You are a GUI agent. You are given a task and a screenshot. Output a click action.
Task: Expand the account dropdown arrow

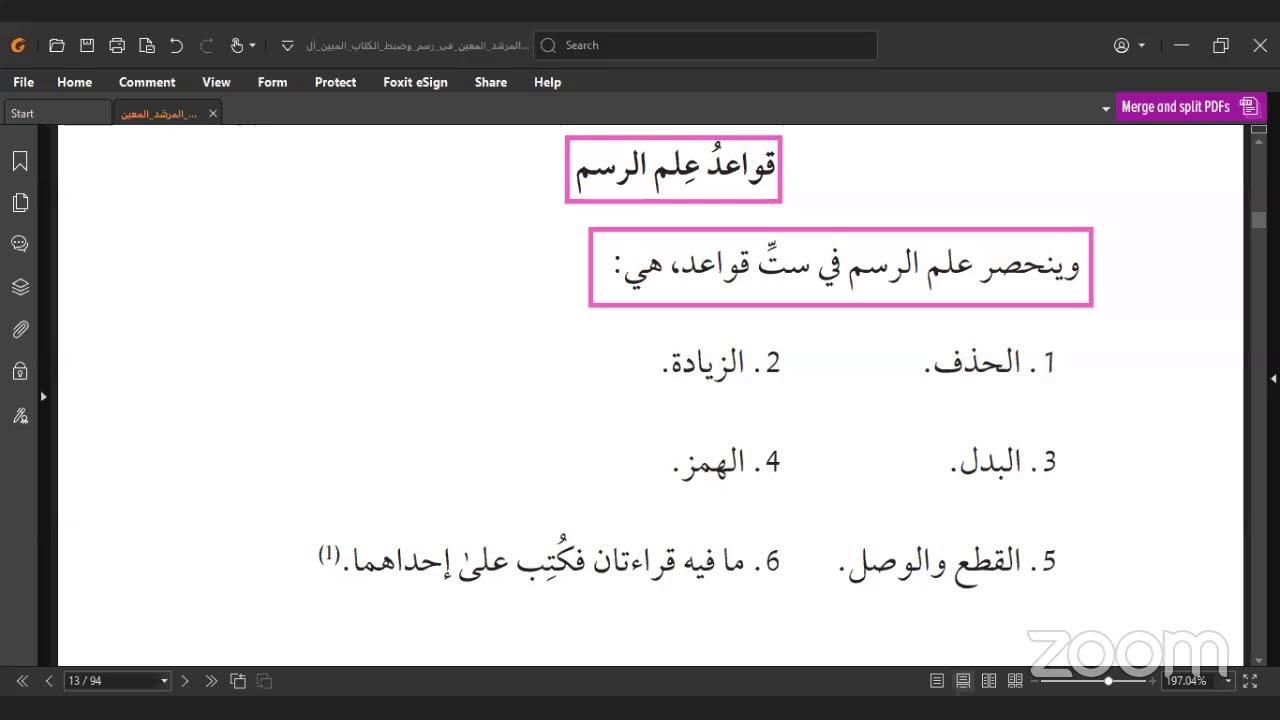click(1142, 46)
